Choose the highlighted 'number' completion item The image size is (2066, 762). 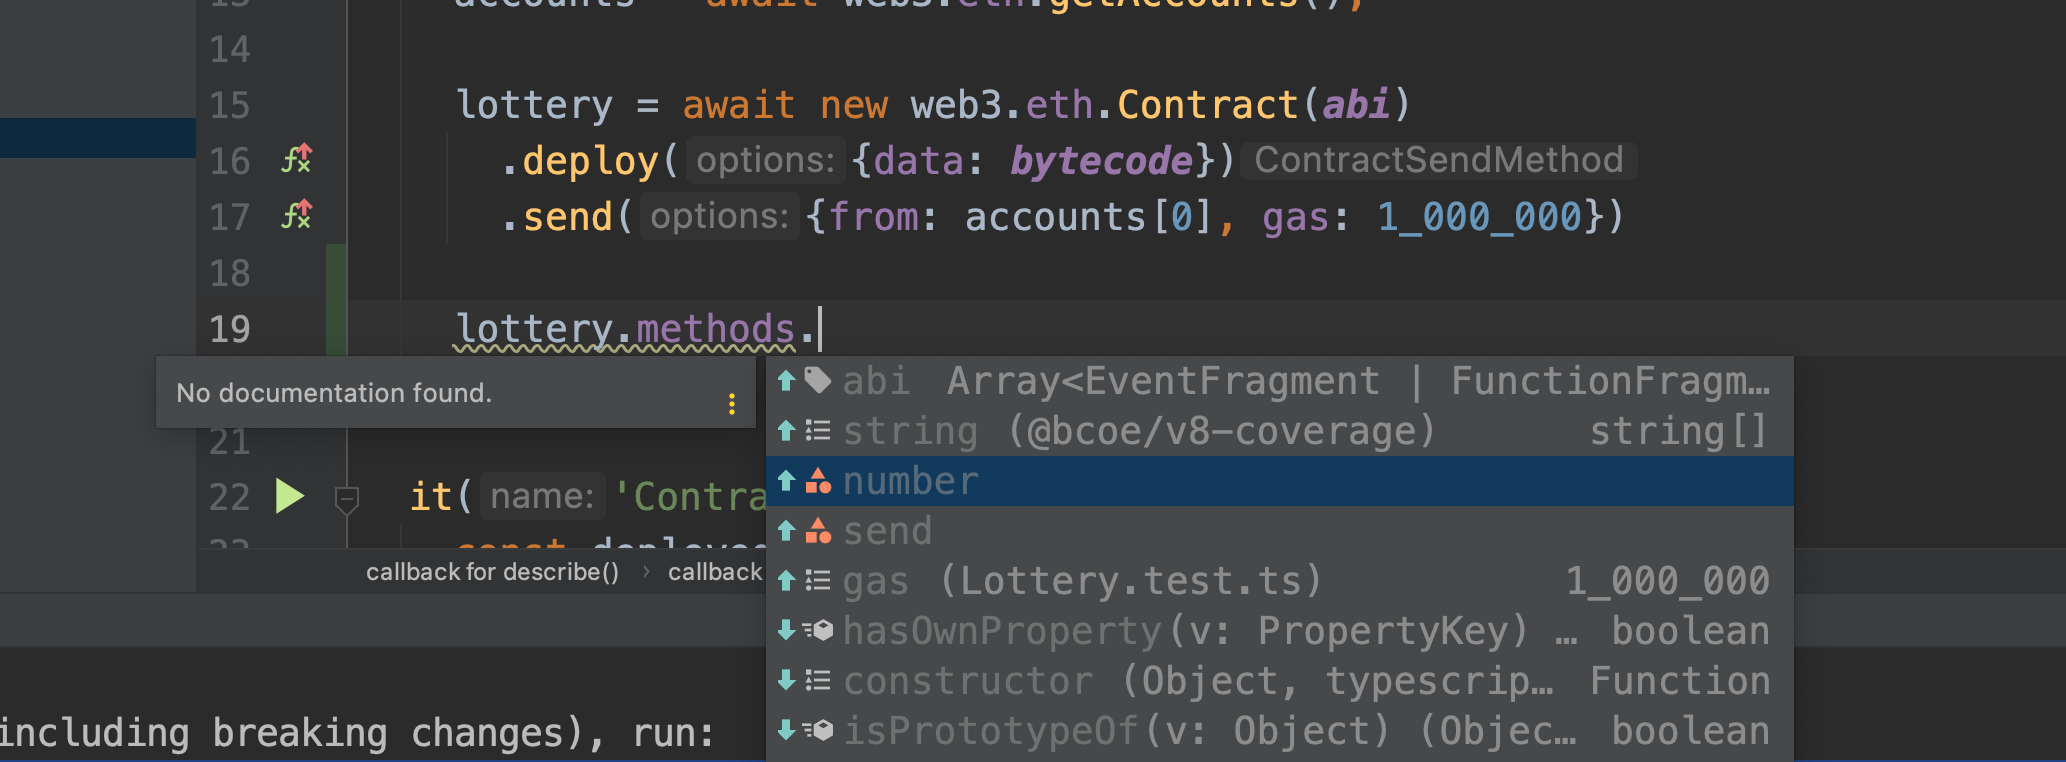coord(1279,481)
